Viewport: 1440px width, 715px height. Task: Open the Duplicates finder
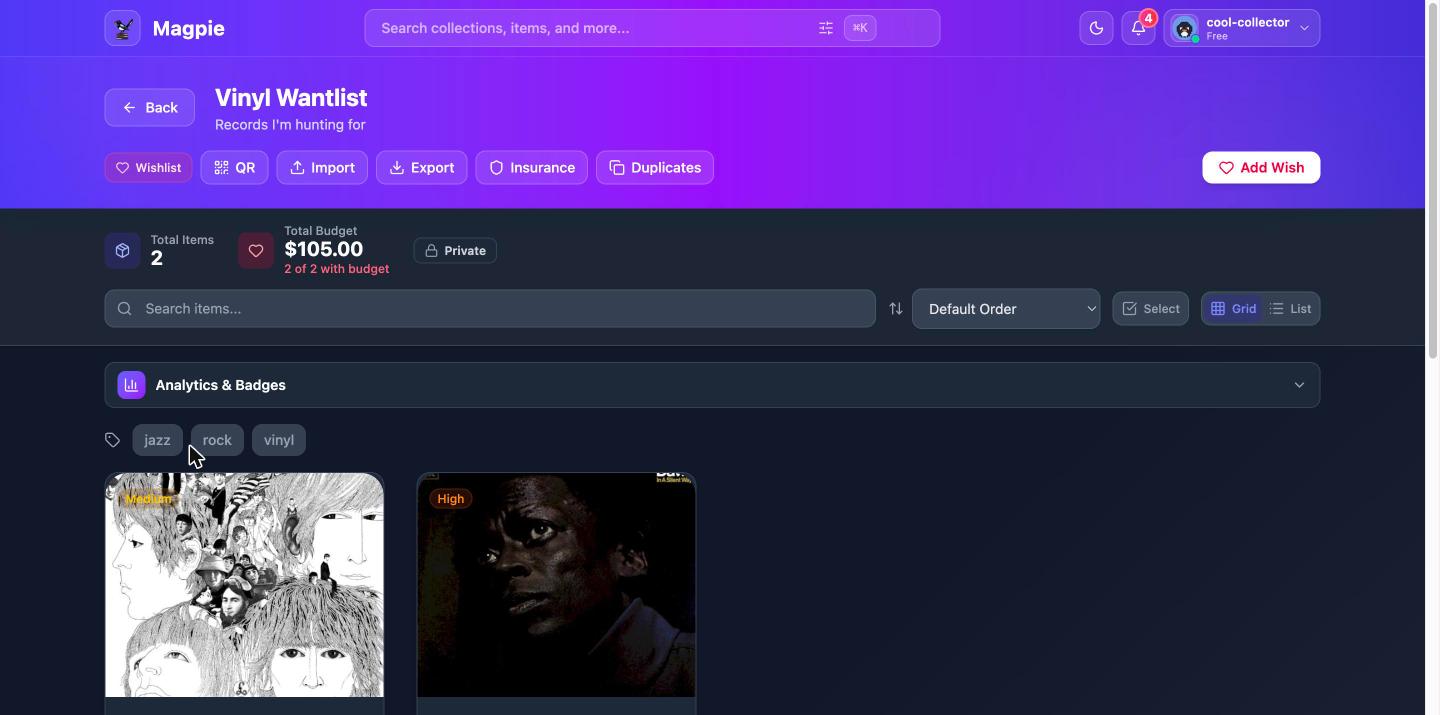tap(655, 168)
